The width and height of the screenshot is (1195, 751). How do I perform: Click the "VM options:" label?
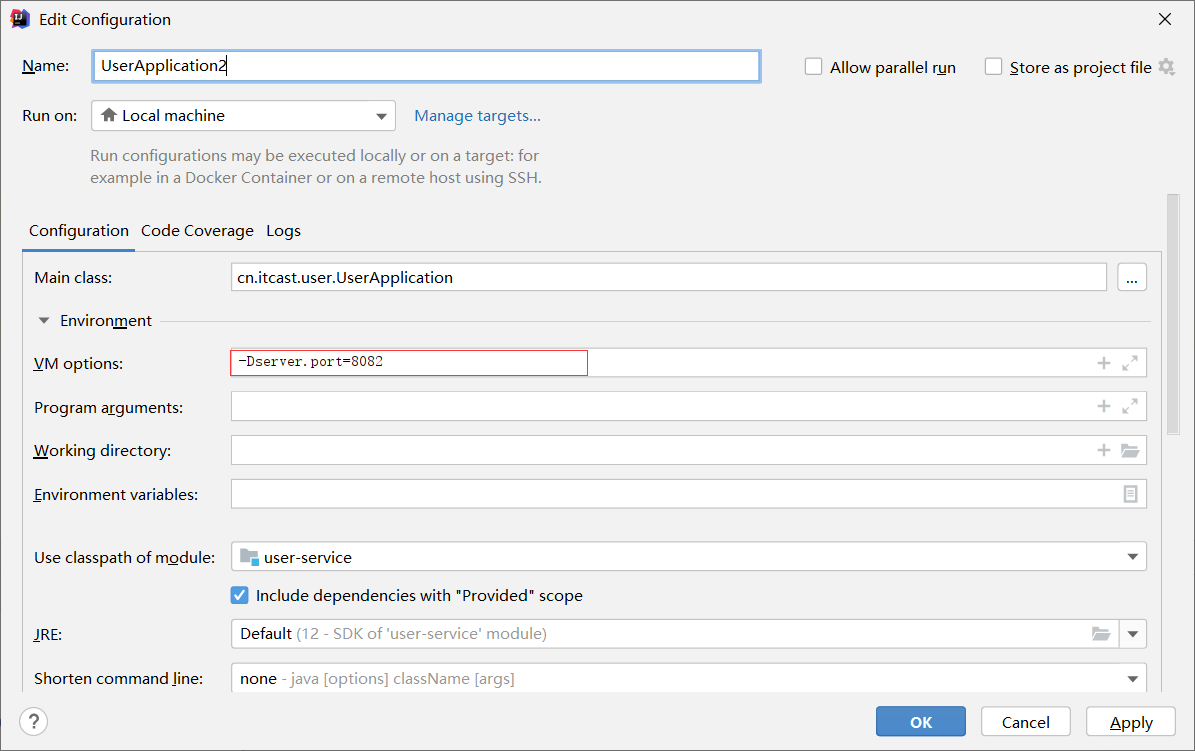coord(78,364)
